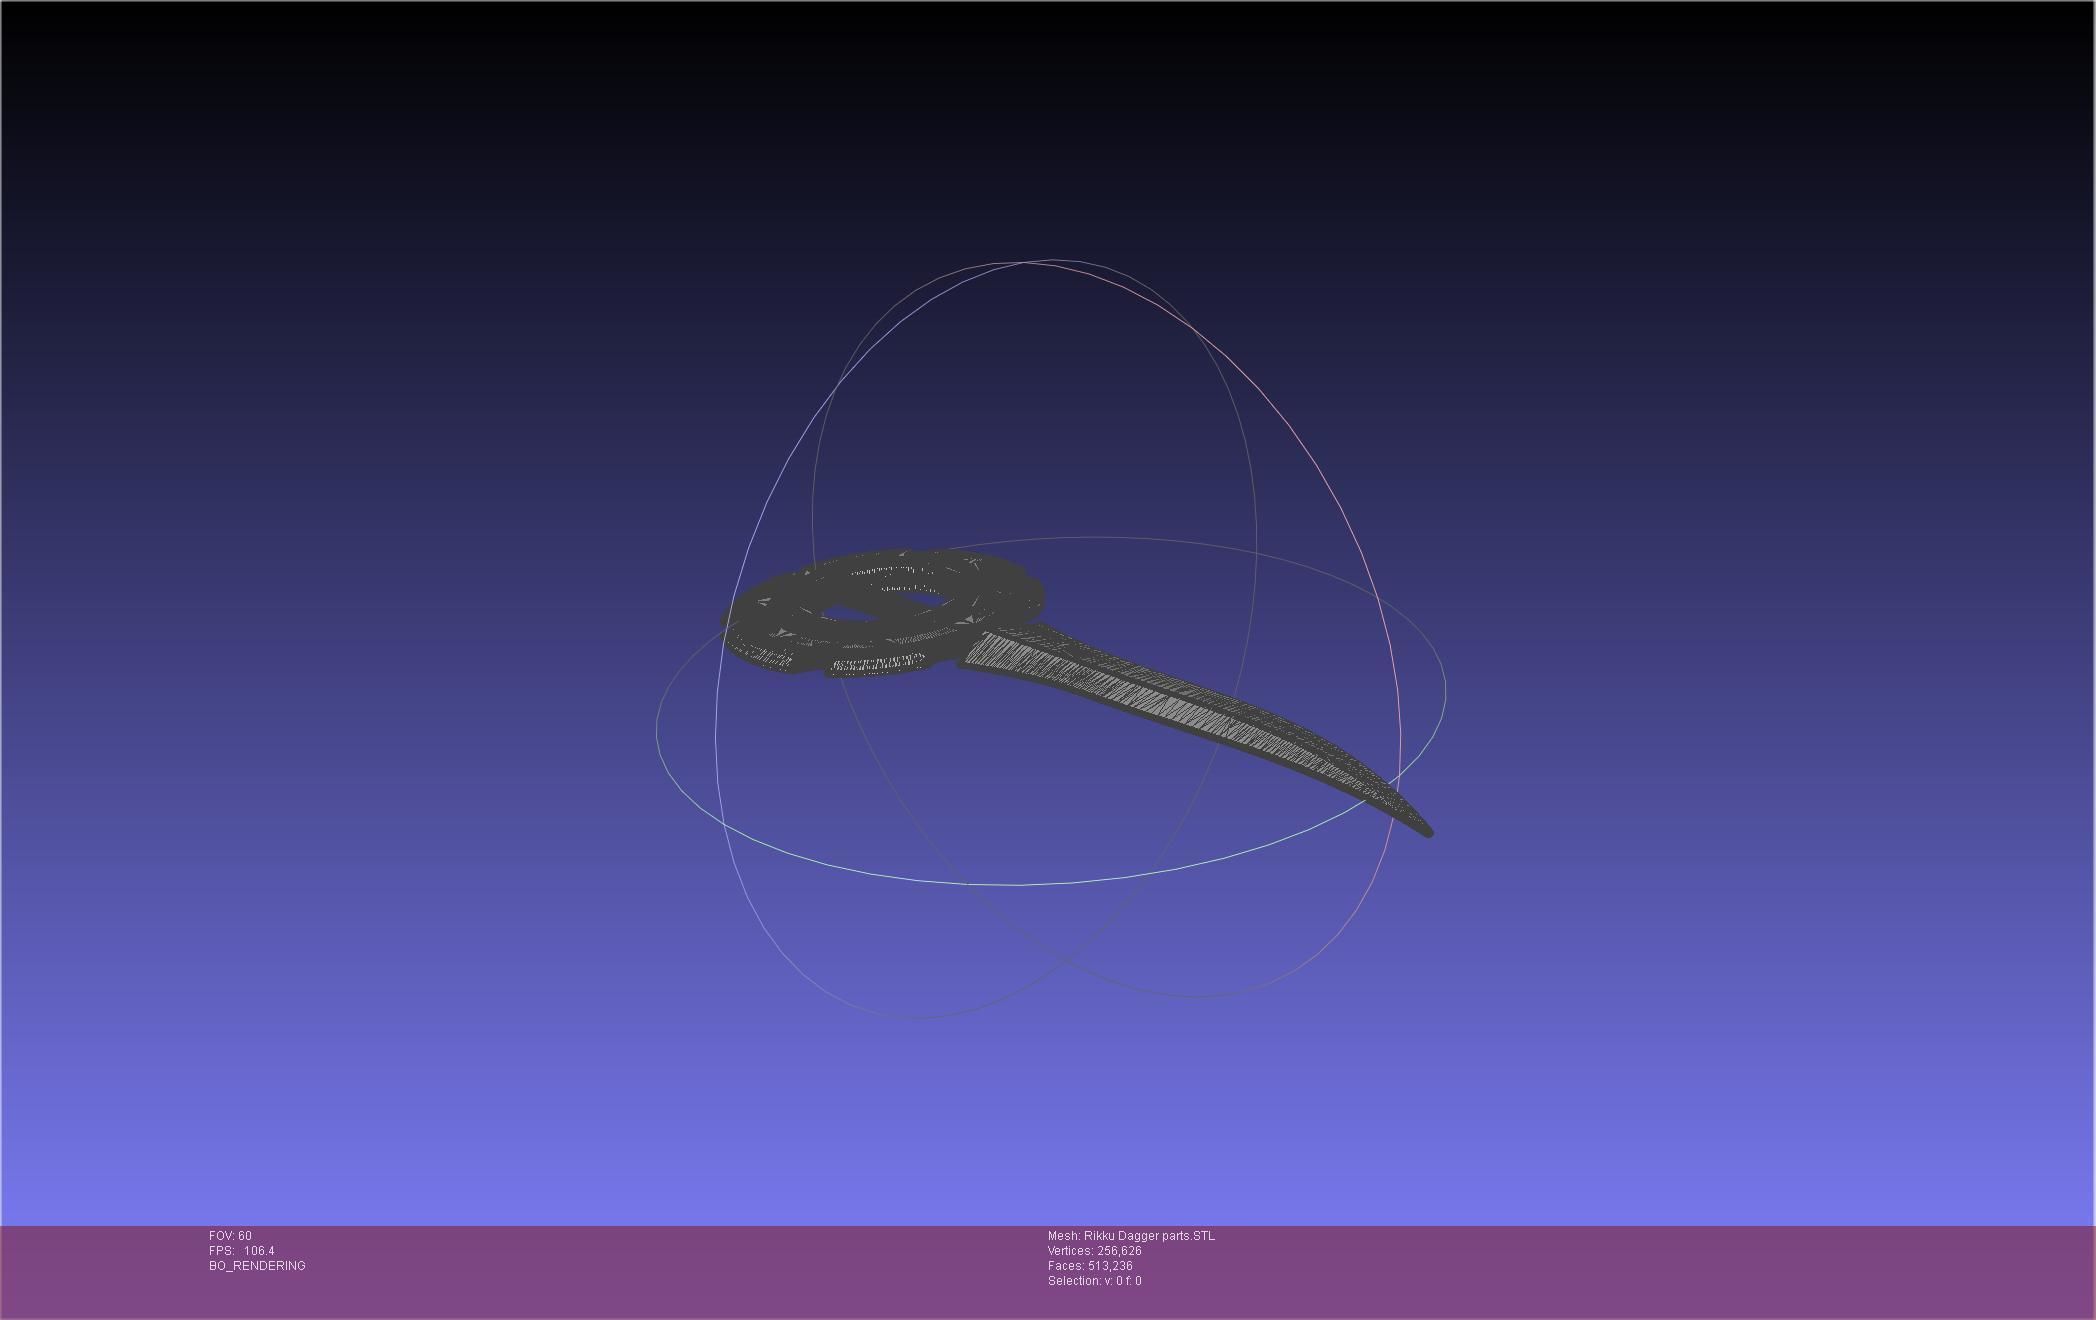Click the 'FOV: 60' status text
The width and height of the screenshot is (2096, 1320).
click(230, 1236)
